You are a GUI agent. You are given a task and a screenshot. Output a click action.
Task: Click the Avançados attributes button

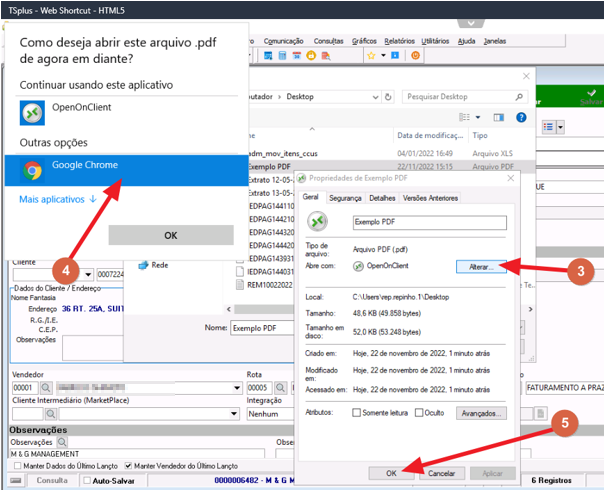click(481, 413)
